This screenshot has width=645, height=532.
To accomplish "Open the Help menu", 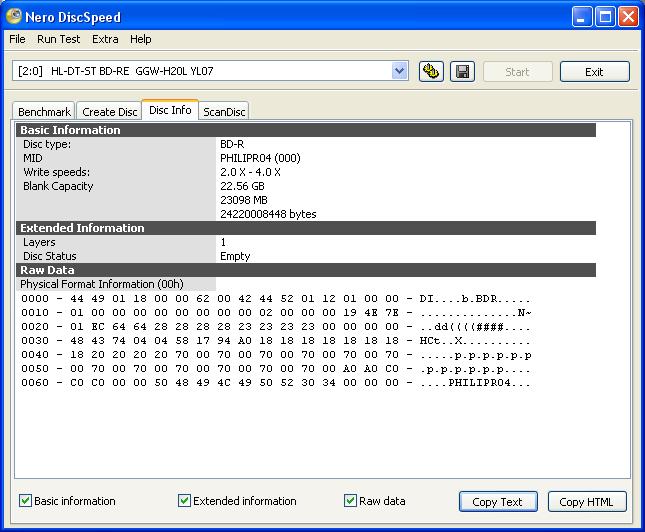I will tap(141, 39).
